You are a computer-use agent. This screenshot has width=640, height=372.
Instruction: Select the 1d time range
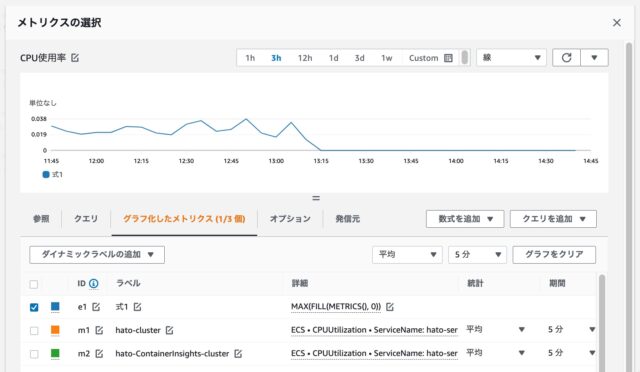(x=333, y=58)
